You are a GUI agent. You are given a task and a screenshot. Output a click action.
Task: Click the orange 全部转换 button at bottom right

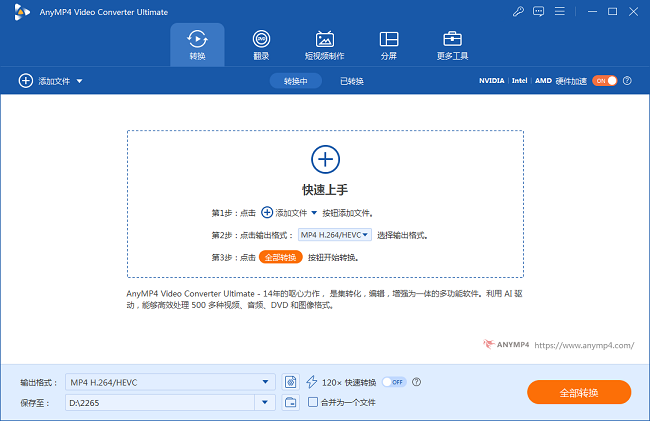(x=579, y=392)
